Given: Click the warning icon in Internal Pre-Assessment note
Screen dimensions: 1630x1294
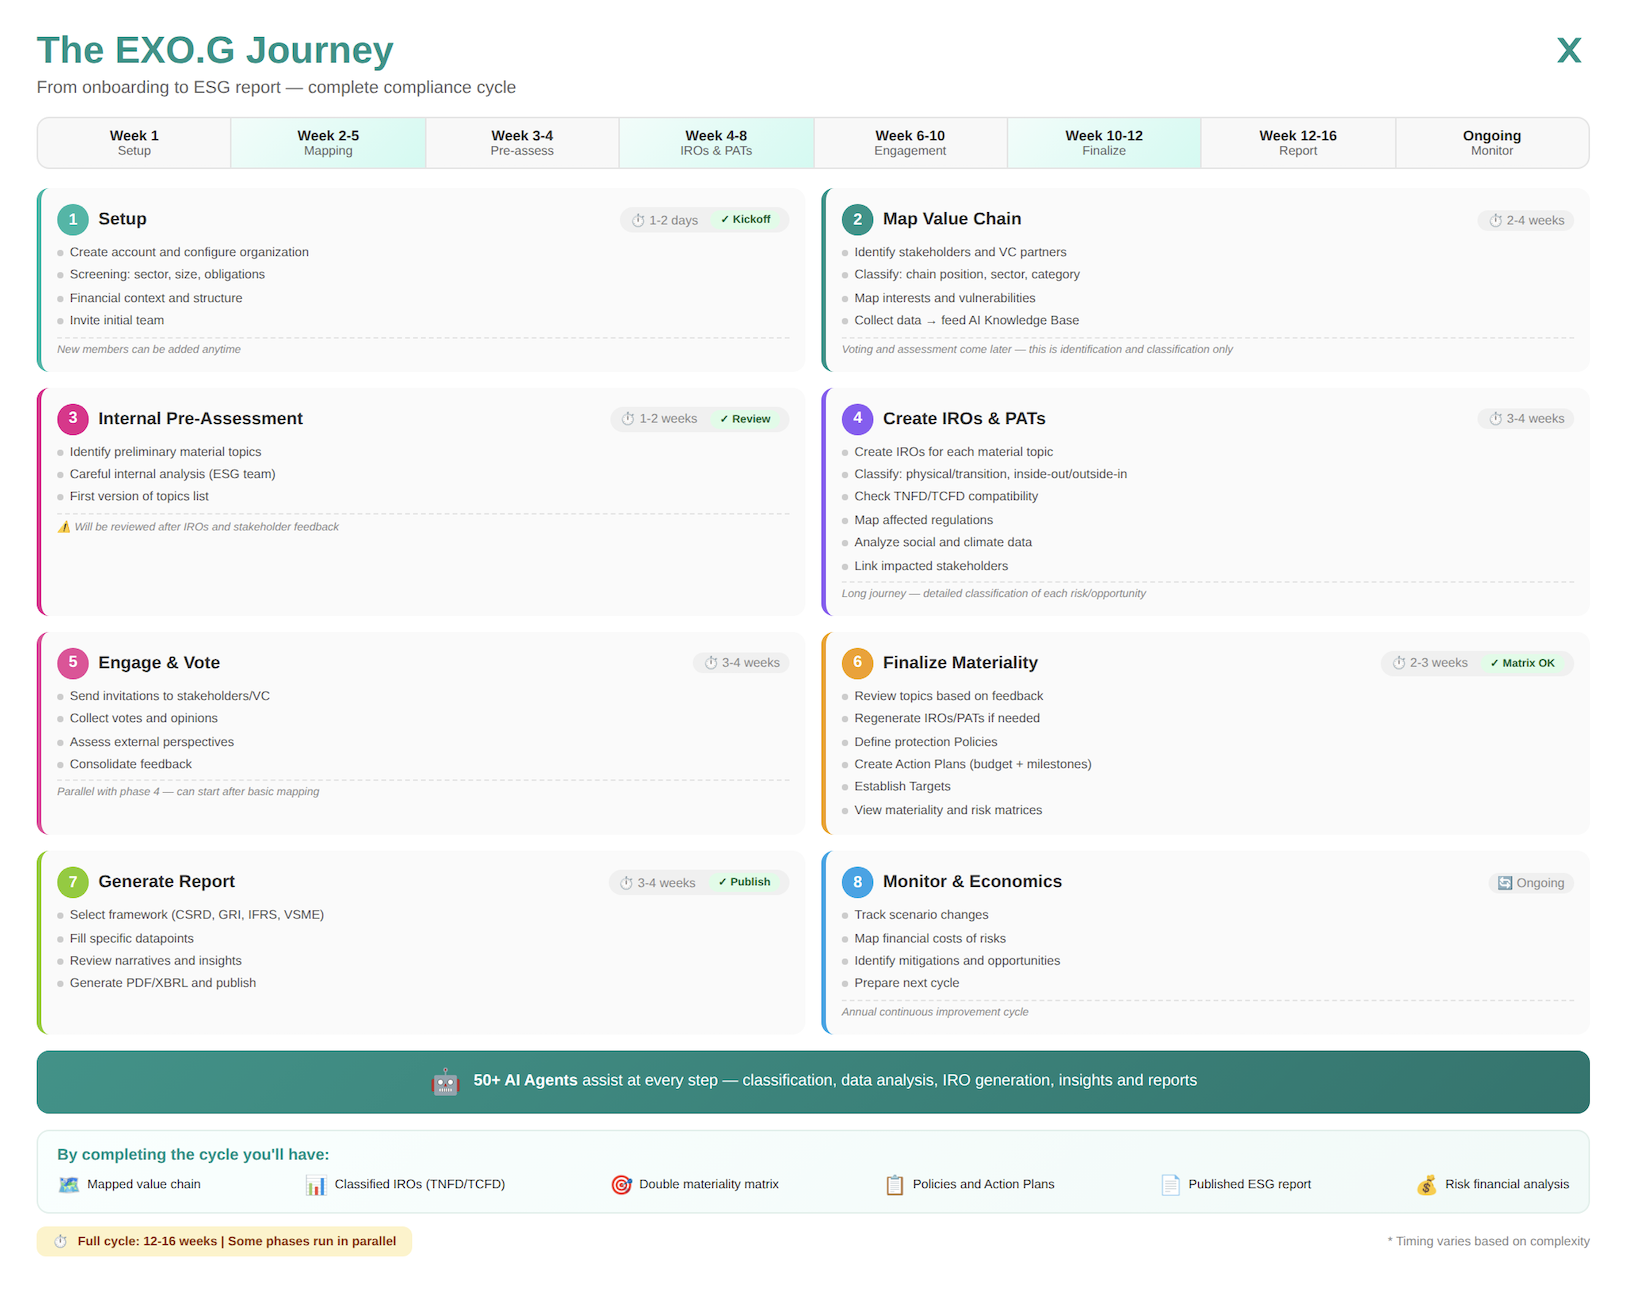Looking at the screenshot, I should coord(64,527).
